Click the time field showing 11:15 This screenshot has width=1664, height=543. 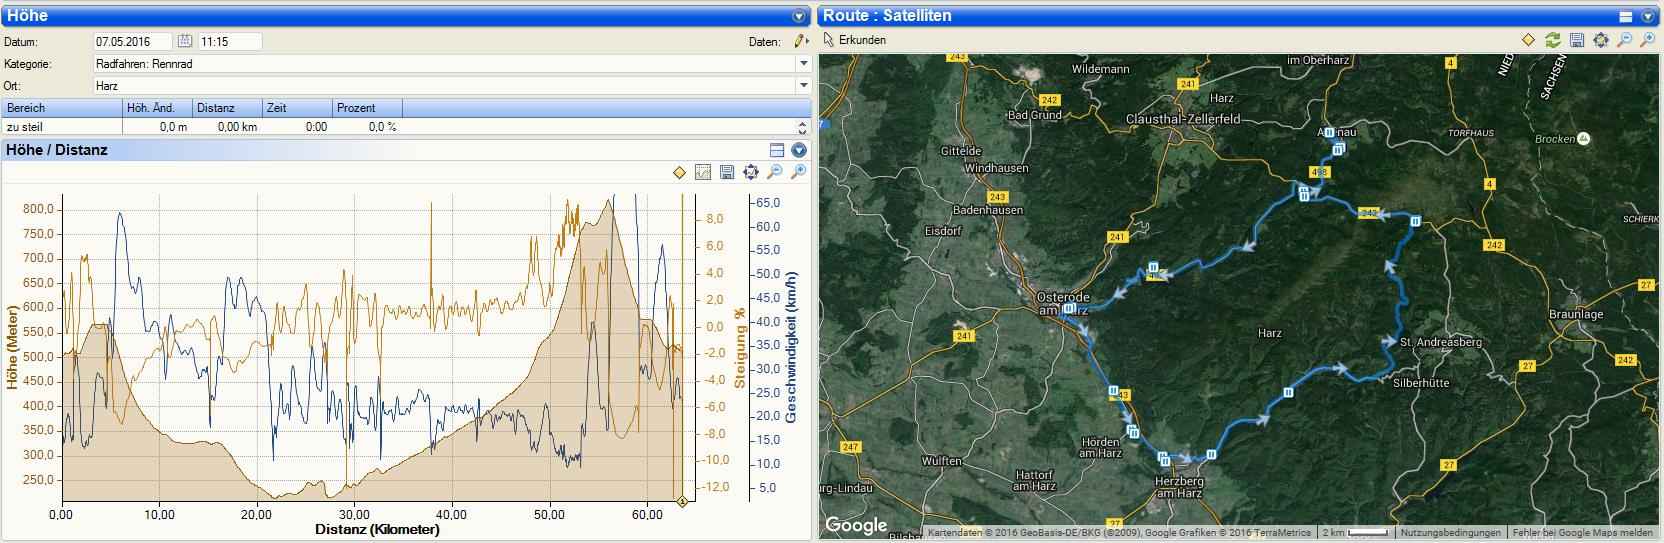(x=229, y=41)
